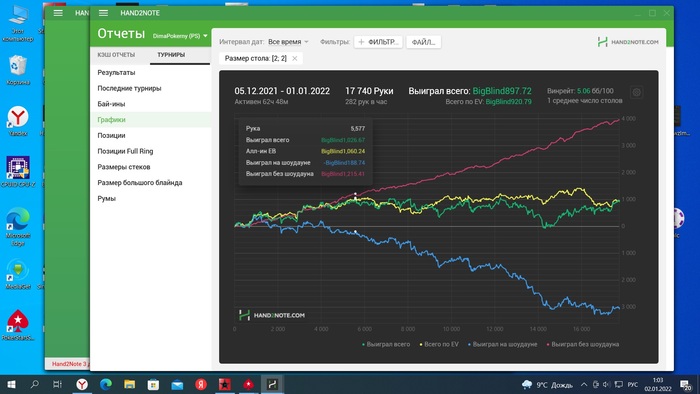
Task: Remove the table size [2; 2] filter
Action: point(295,58)
